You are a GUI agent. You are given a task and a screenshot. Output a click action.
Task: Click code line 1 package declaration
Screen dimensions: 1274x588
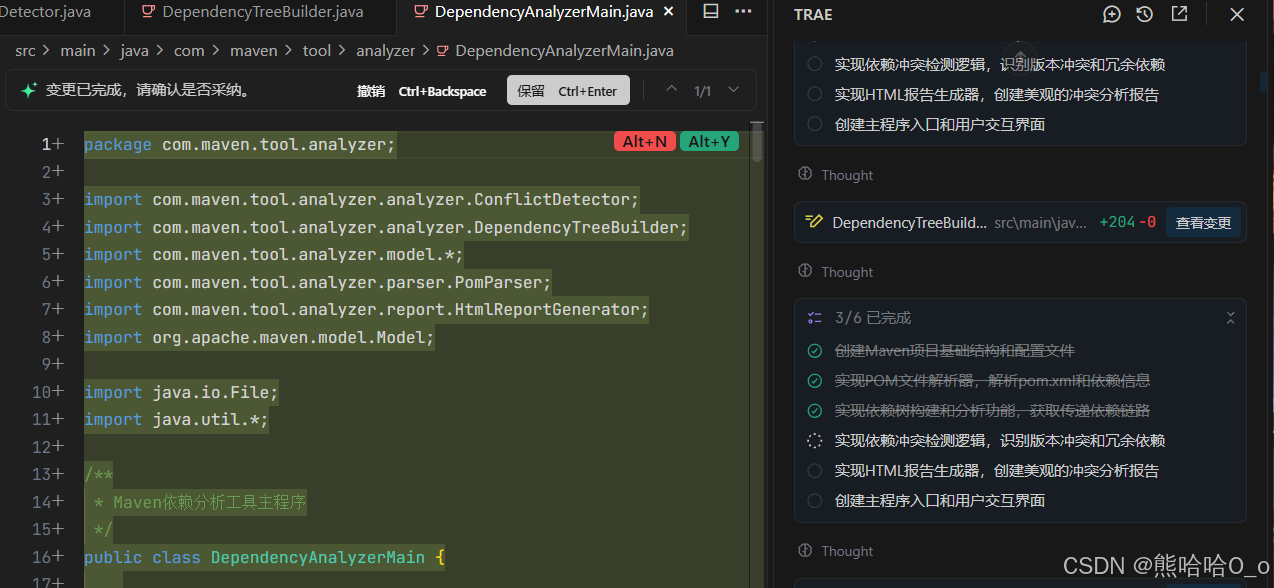240,144
